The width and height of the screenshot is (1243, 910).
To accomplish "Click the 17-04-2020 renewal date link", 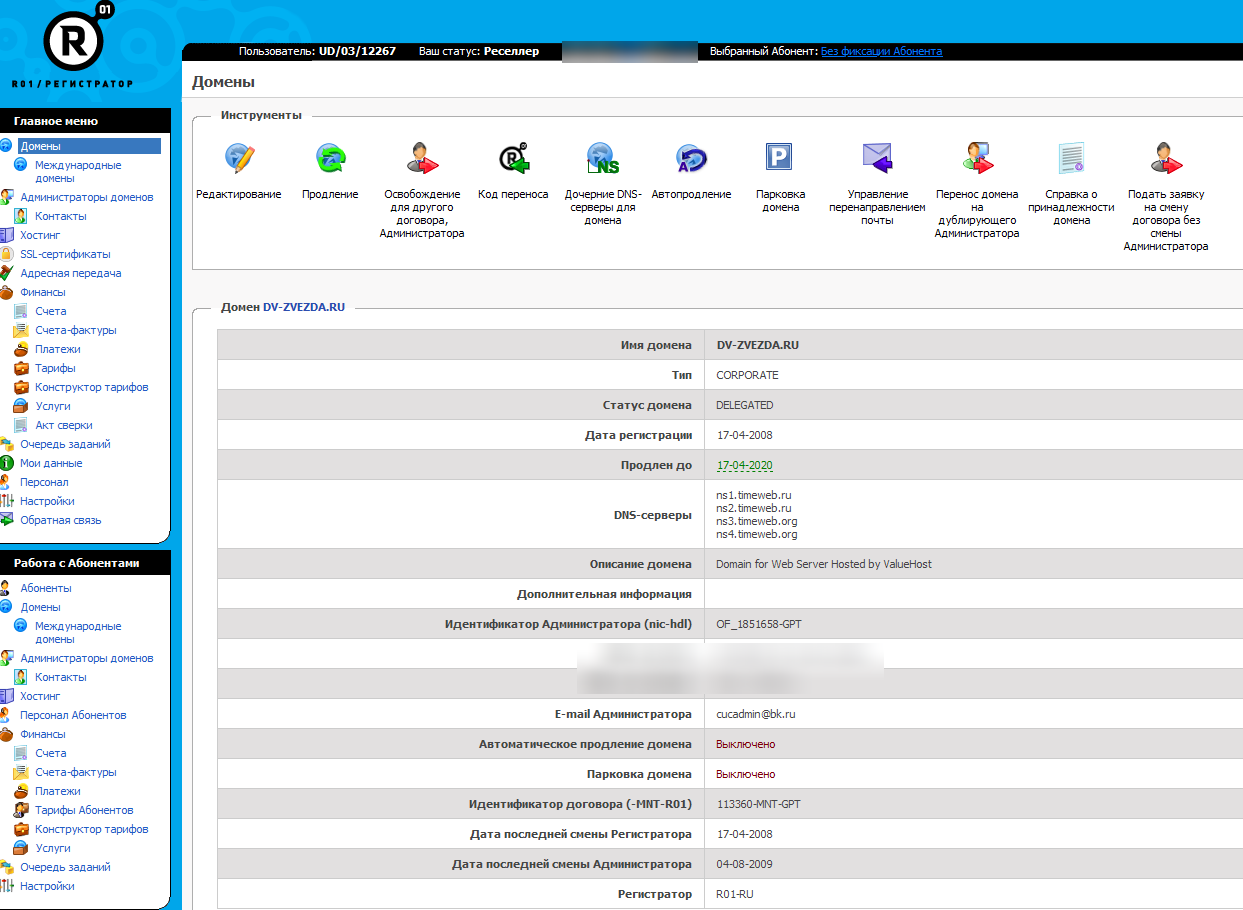I will pyautogui.click(x=744, y=465).
